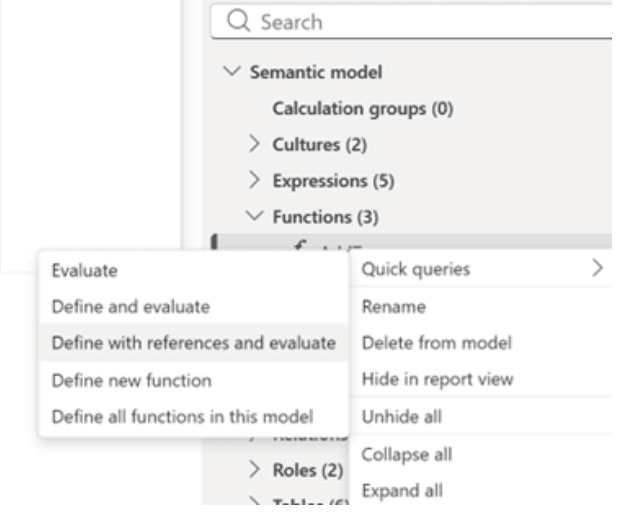Toggle Hide in report view
This screenshot has height=522, width=626.
coord(424,379)
